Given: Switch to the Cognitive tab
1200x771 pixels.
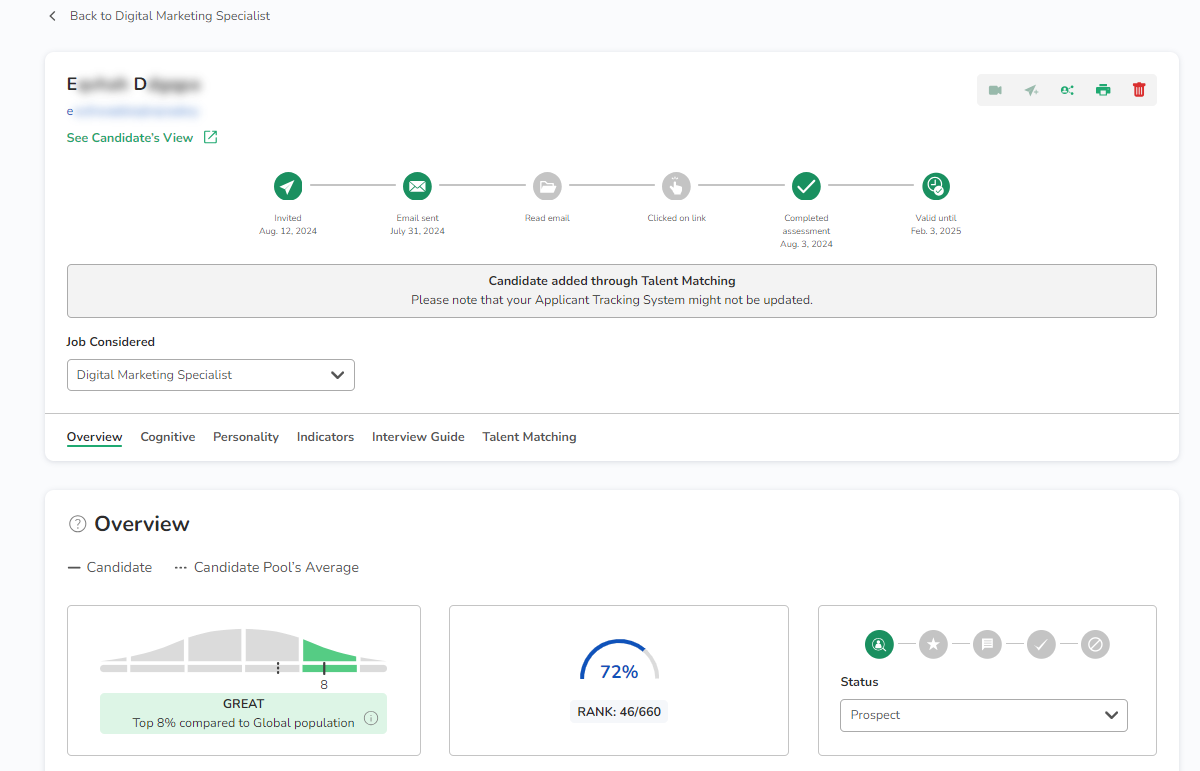Looking at the screenshot, I should [x=167, y=437].
